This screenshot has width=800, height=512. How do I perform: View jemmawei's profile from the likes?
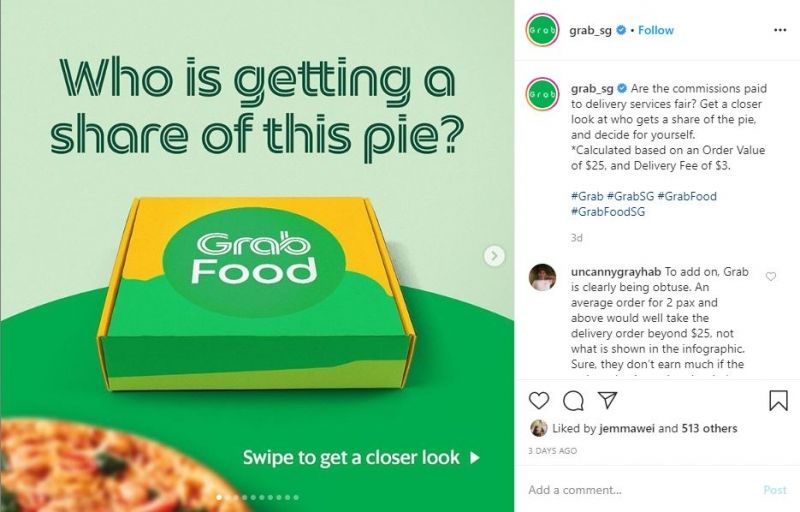pos(626,428)
